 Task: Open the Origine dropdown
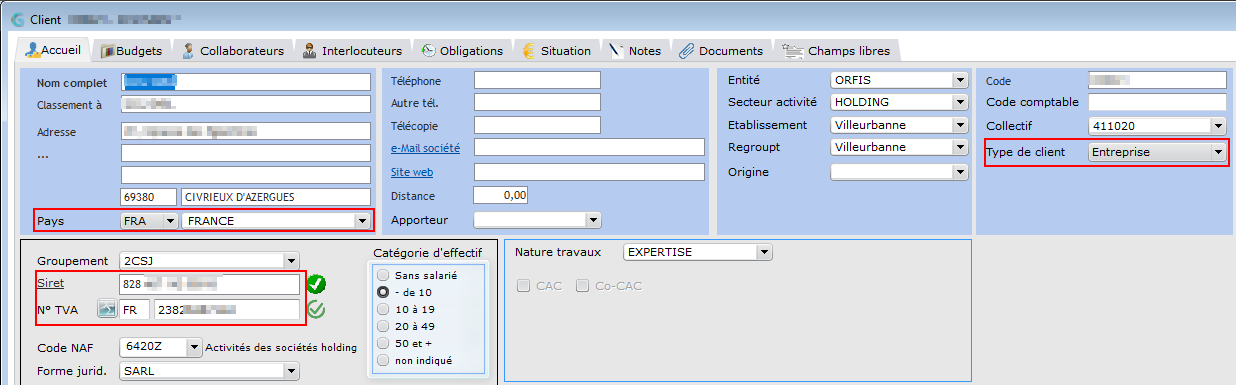(x=960, y=172)
